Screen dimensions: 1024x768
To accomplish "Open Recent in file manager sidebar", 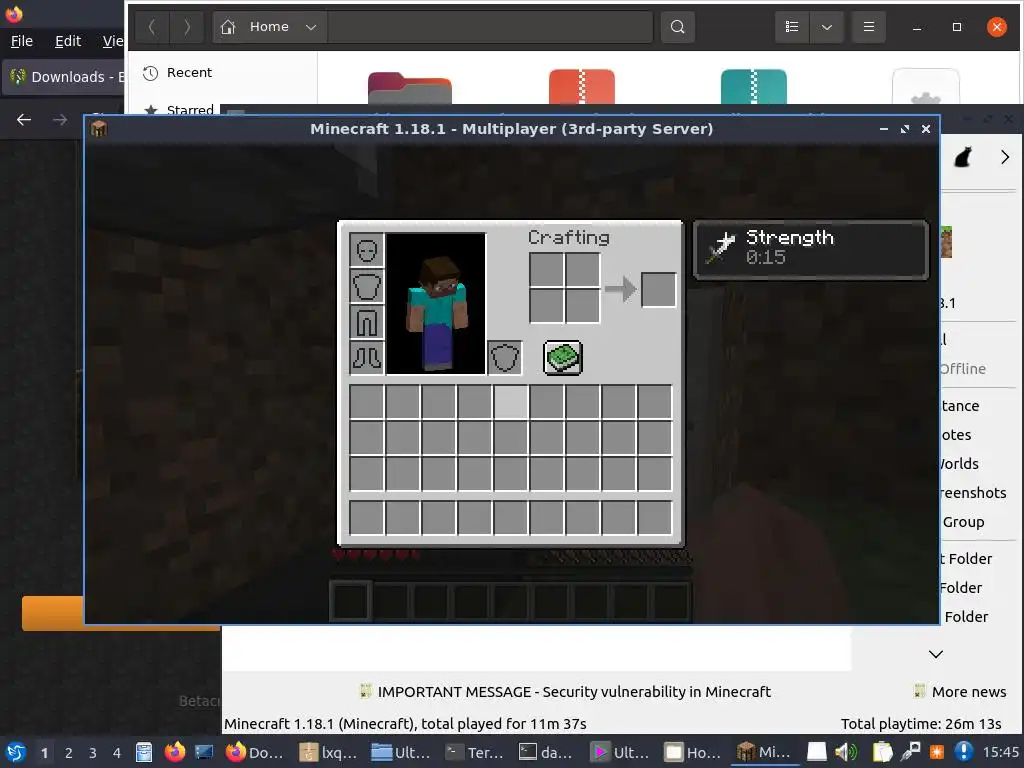I will click(189, 72).
